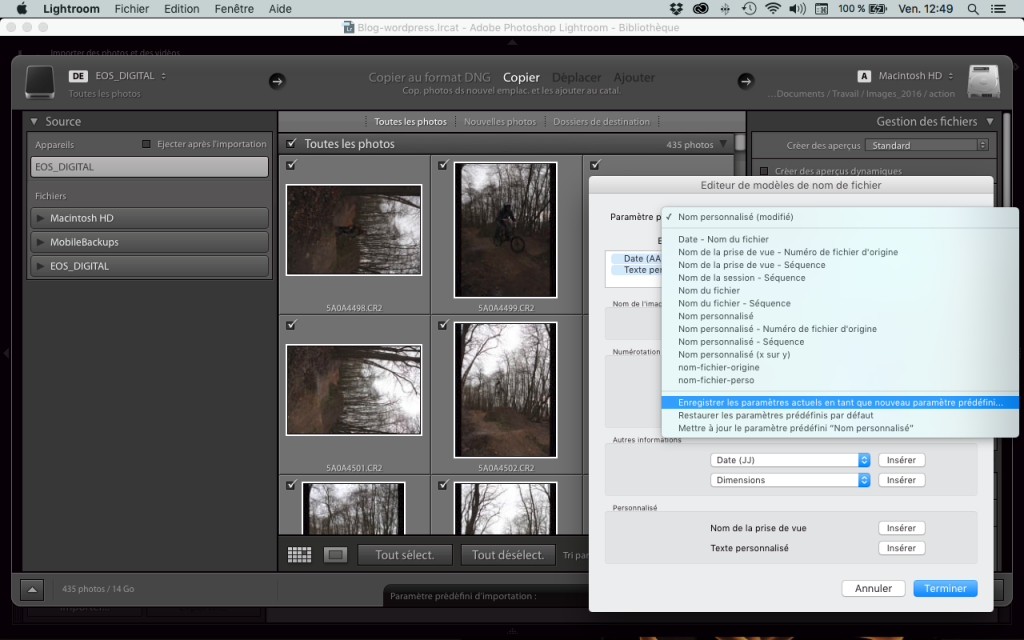Open the Créer des aperçus Standard dropdown

(927, 145)
